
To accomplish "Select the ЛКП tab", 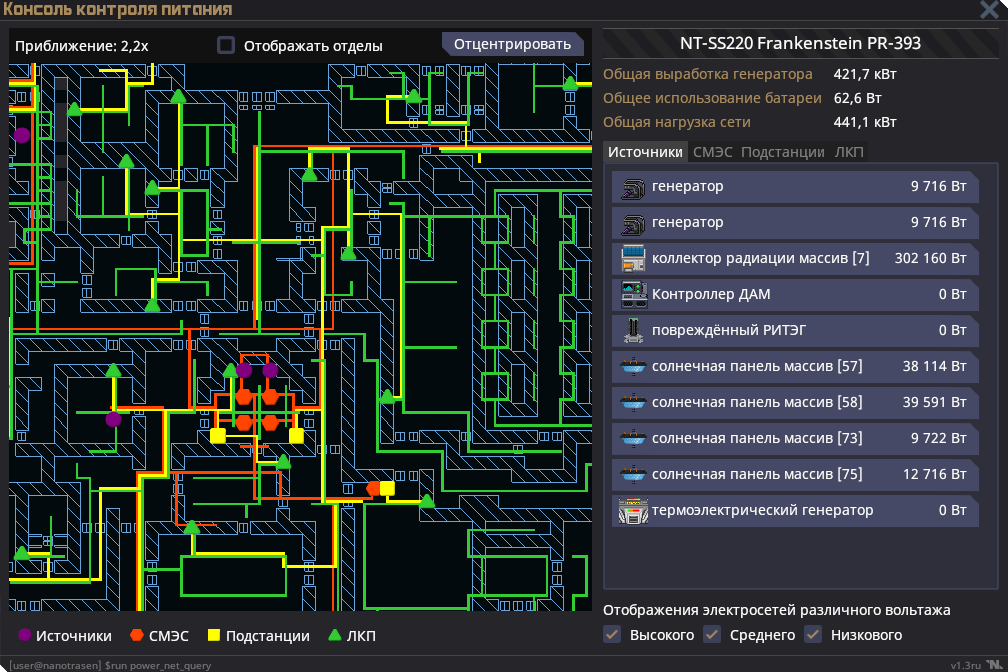I will click(x=849, y=152).
